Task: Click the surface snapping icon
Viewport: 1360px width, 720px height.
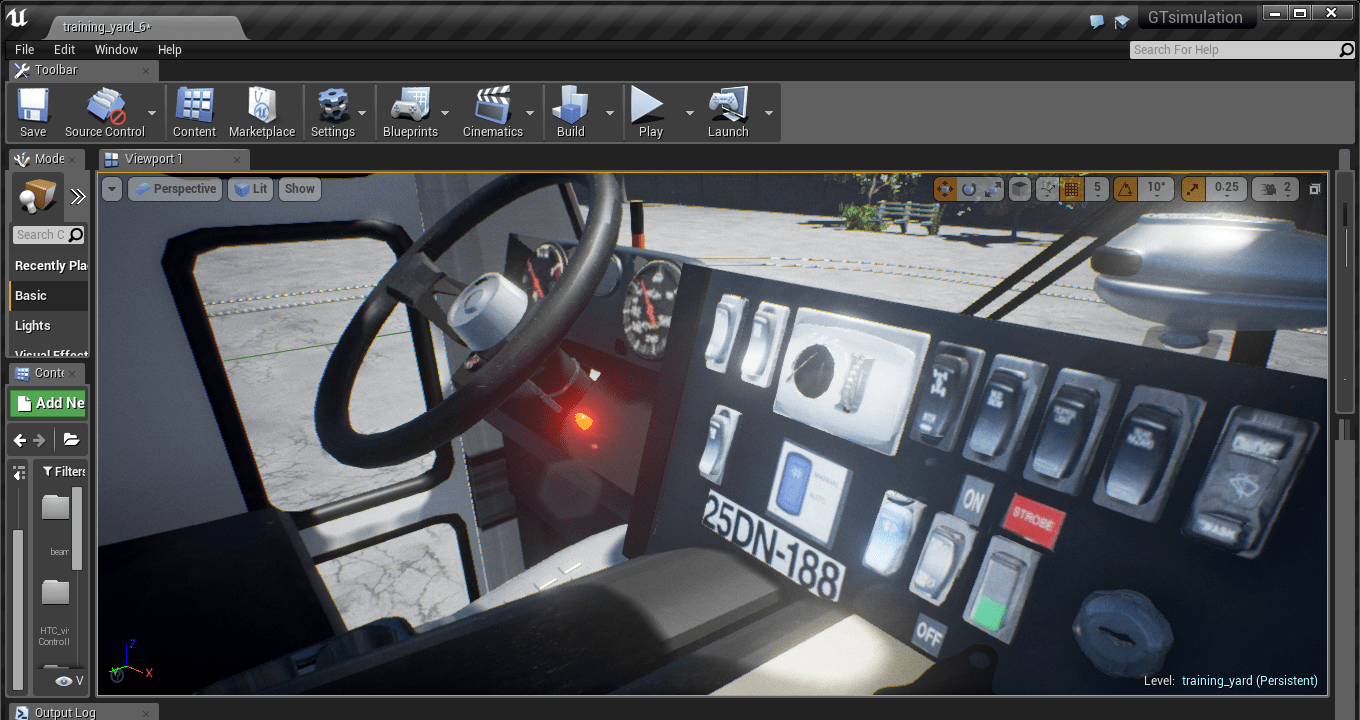Action: [1047, 188]
